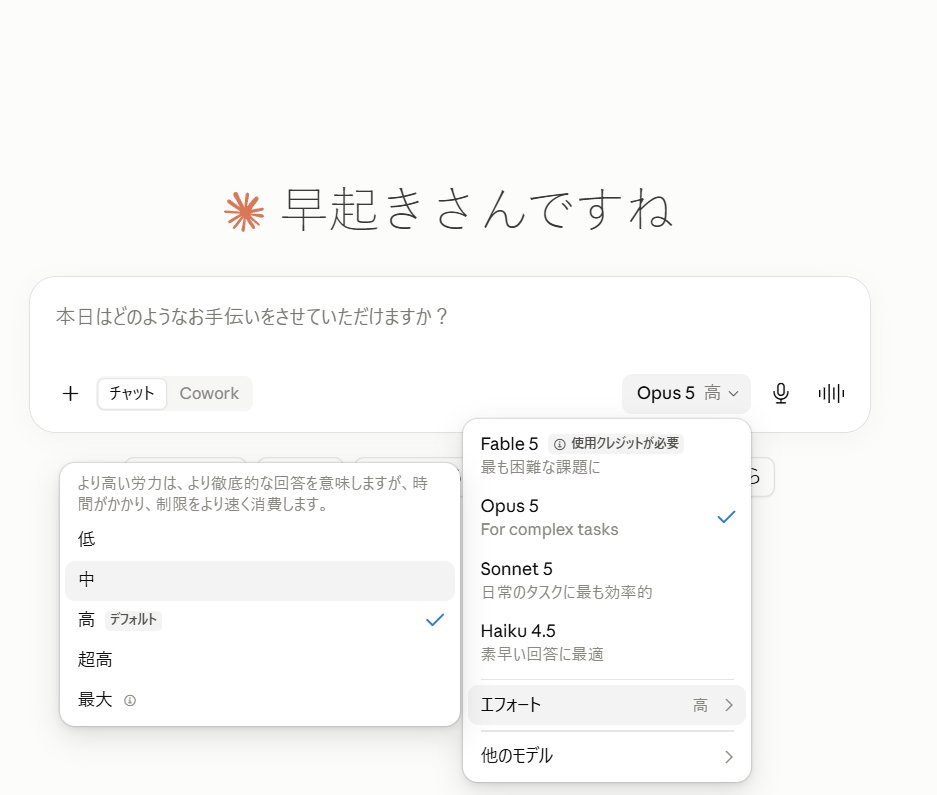937x795 pixels.
Task: Click the For complex tasks description
Action: (549, 530)
